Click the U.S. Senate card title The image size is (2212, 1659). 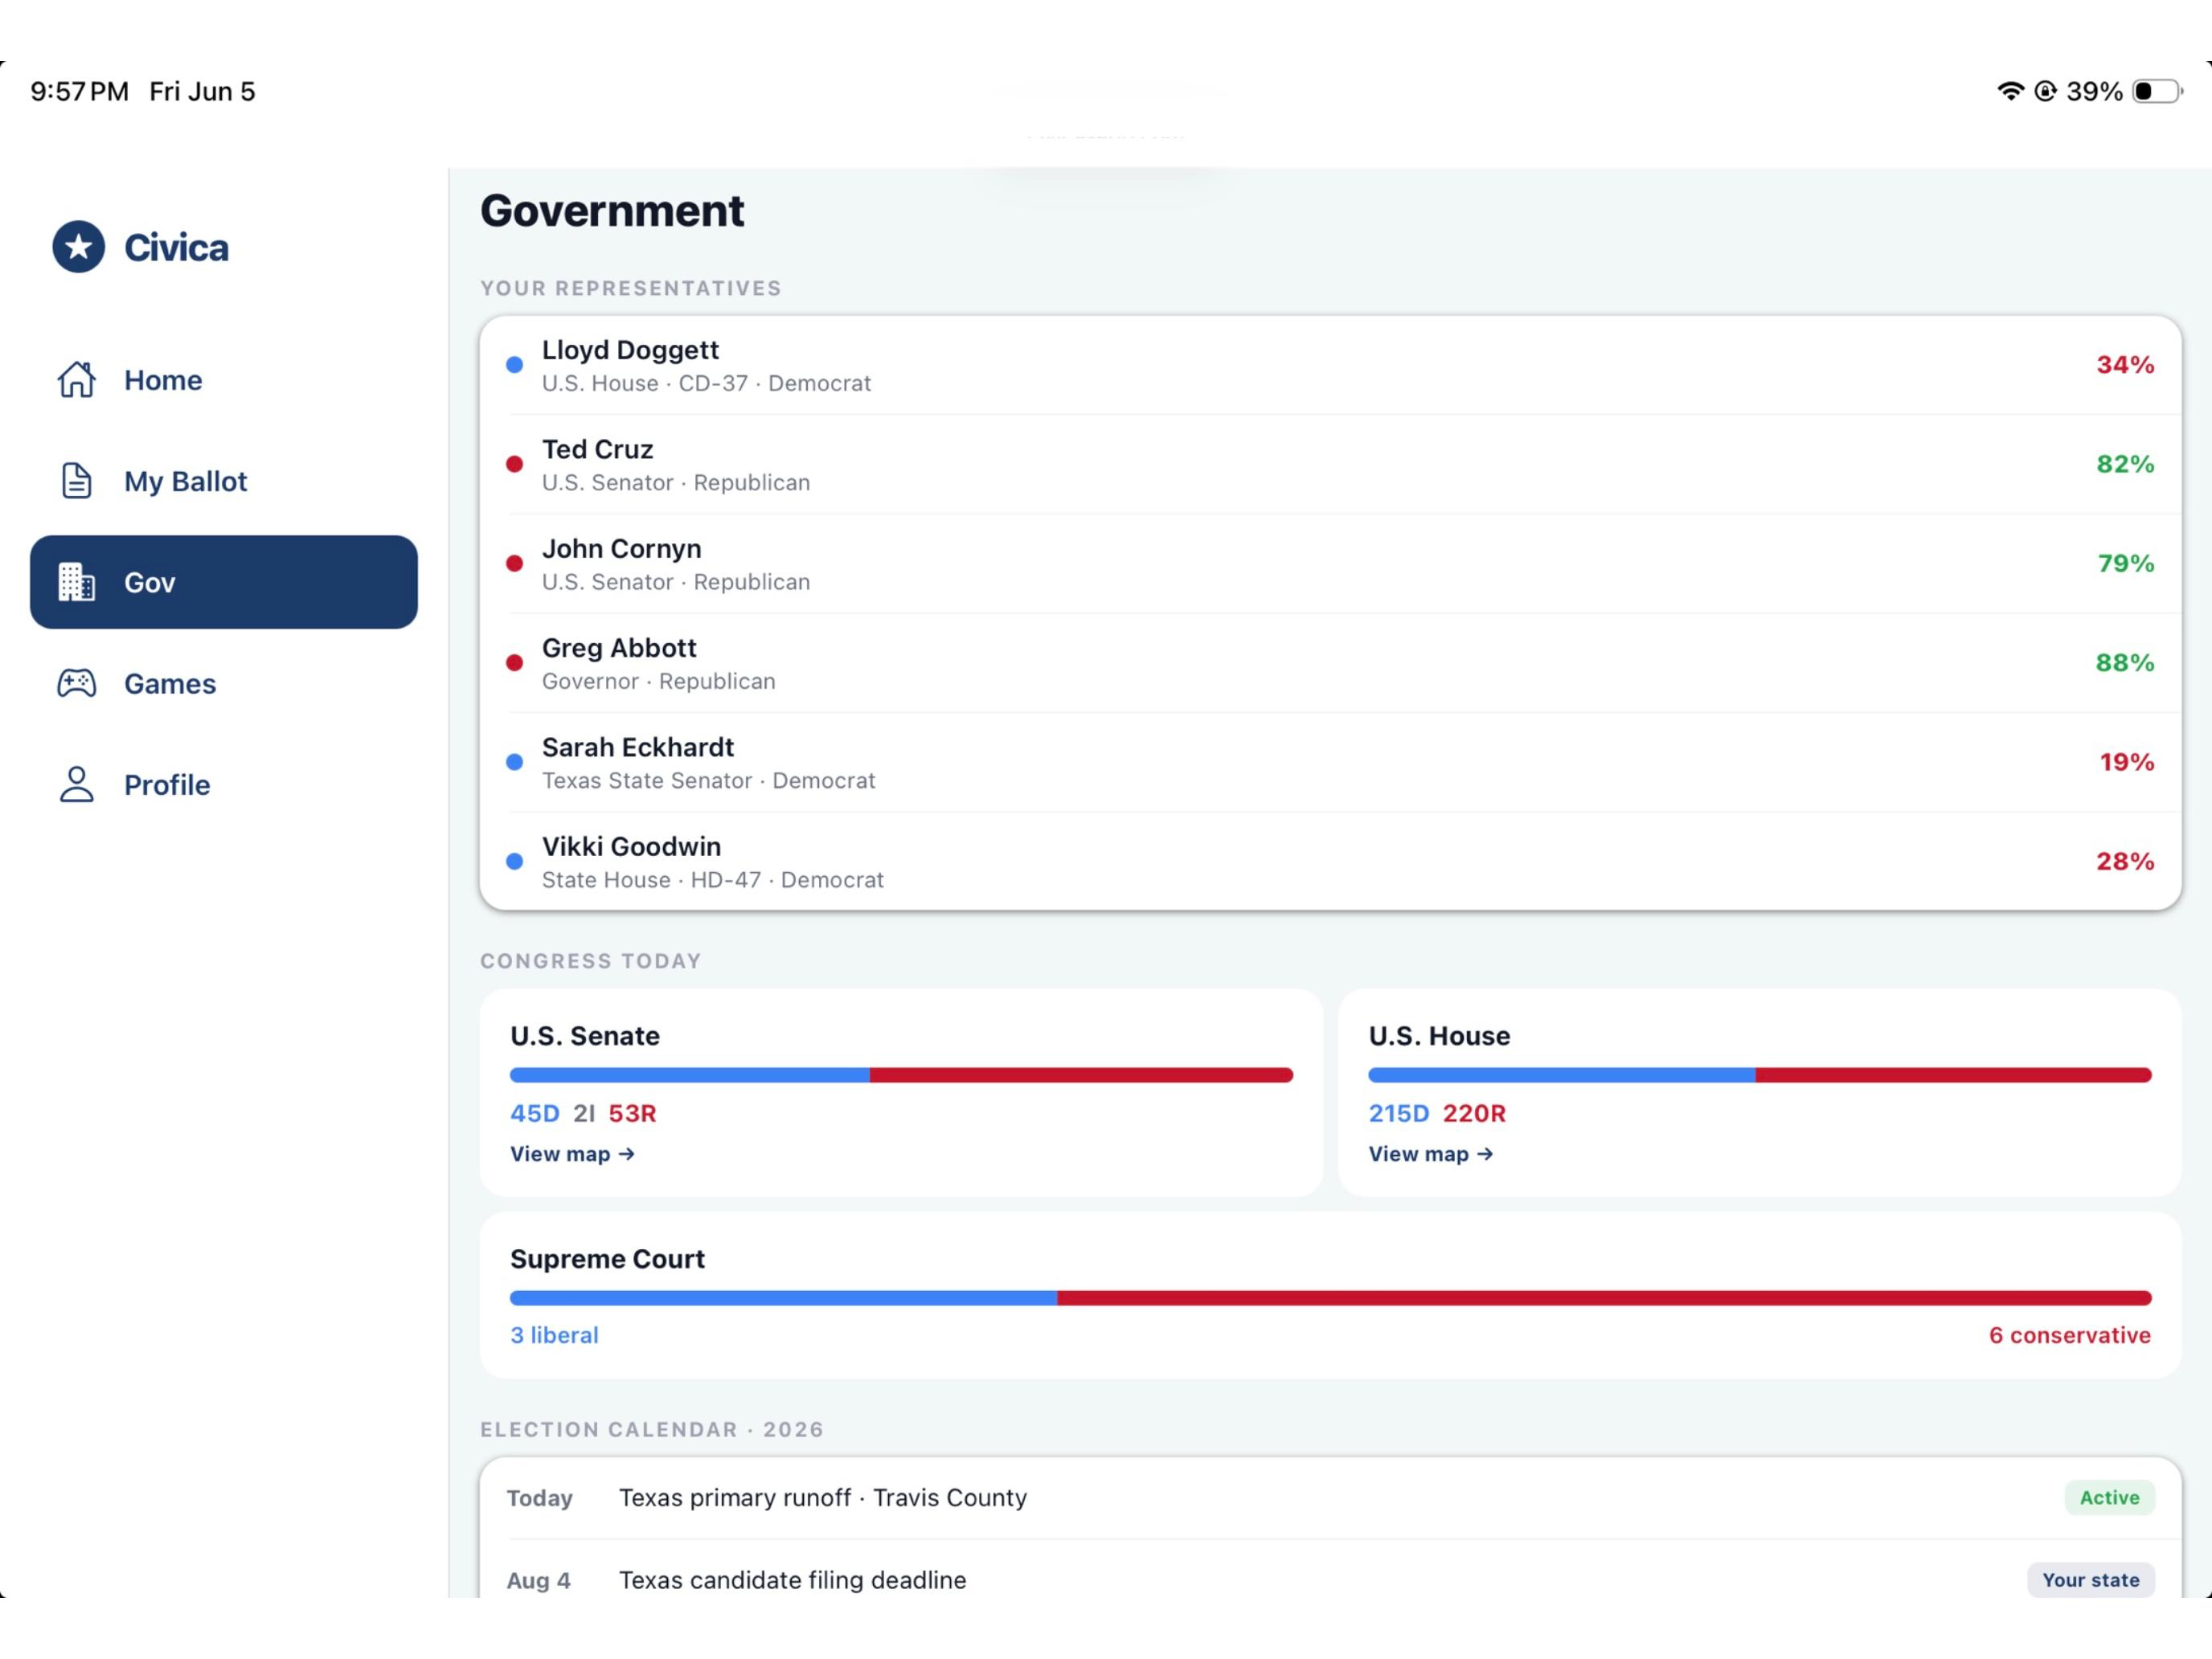tap(585, 1036)
